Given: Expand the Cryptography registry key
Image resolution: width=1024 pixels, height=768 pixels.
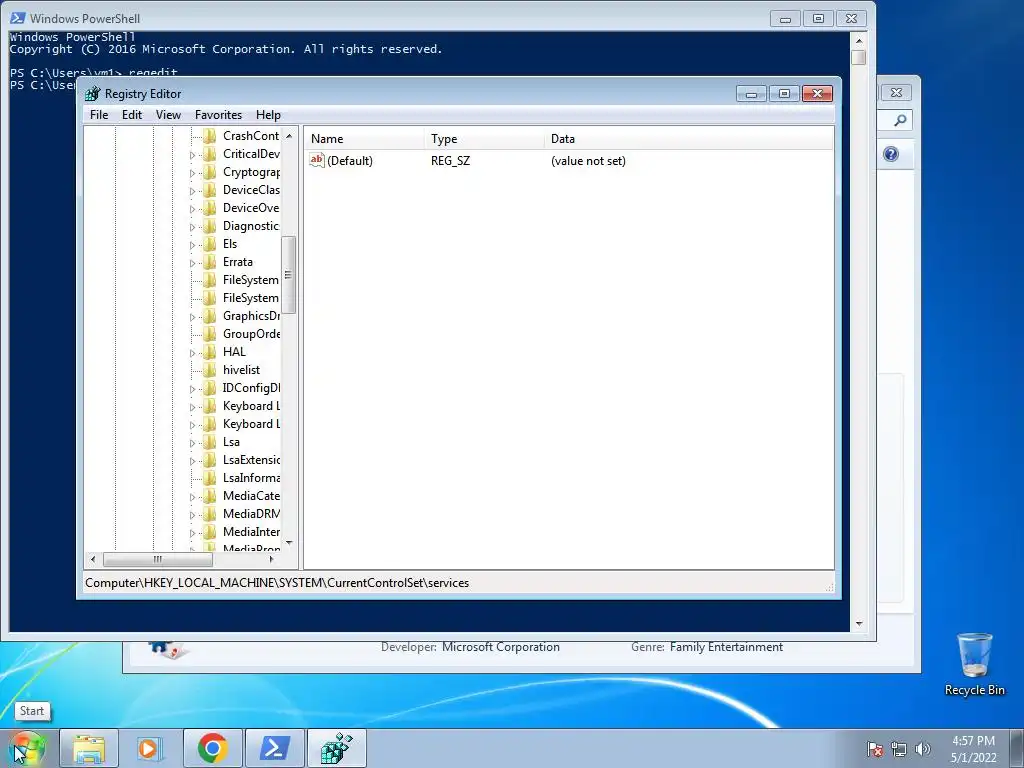Looking at the screenshot, I should (192, 173).
